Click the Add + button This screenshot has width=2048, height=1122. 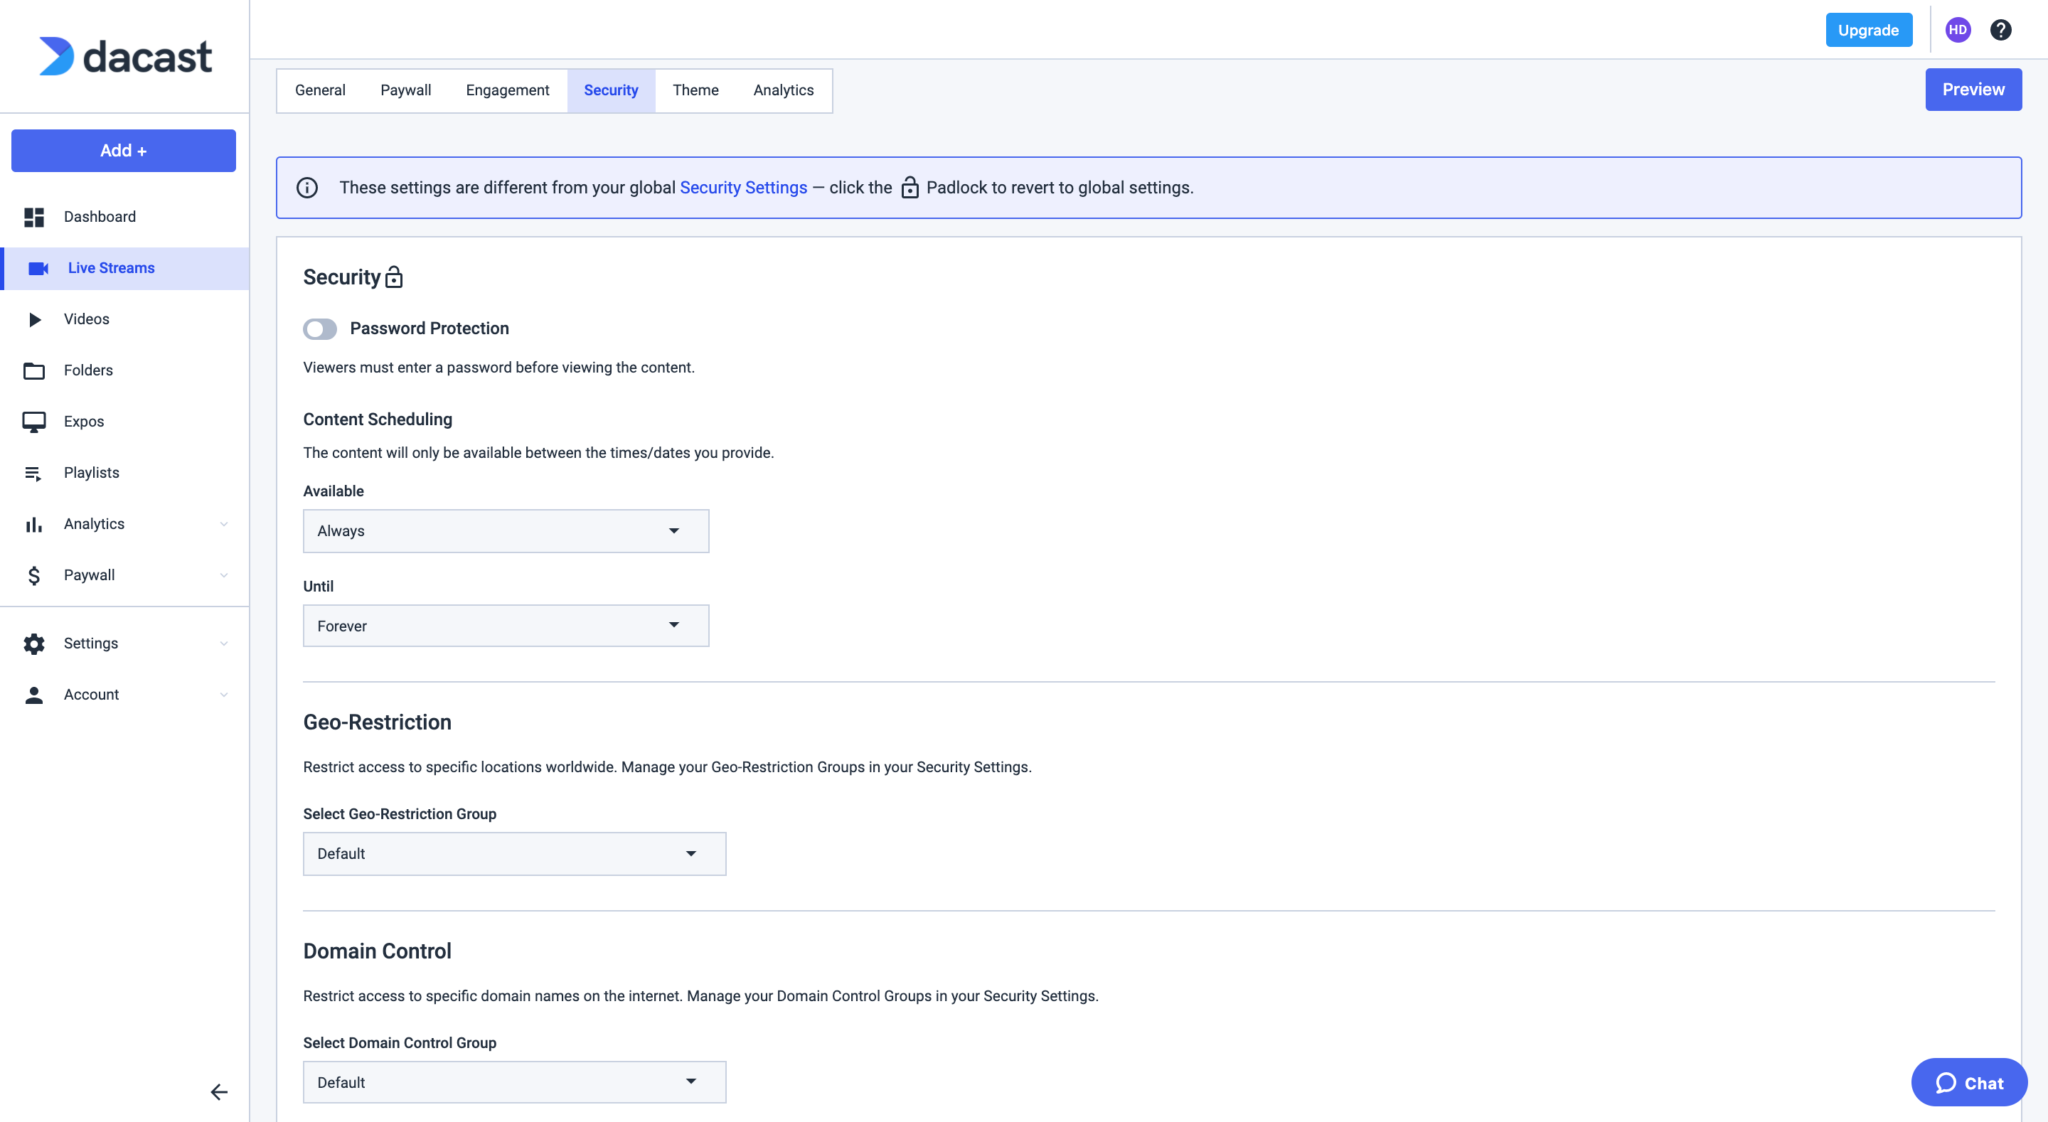[123, 151]
